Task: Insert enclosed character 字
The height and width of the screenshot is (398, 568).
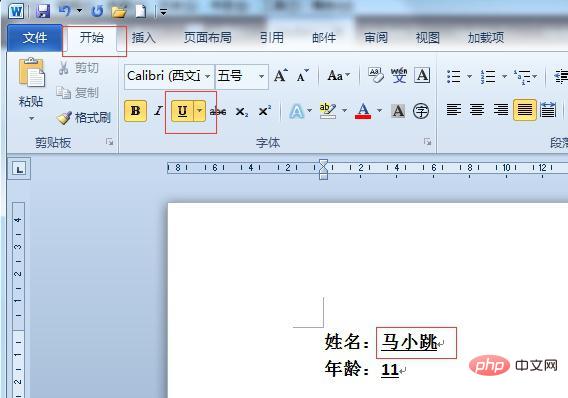Action: tap(421, 111)
